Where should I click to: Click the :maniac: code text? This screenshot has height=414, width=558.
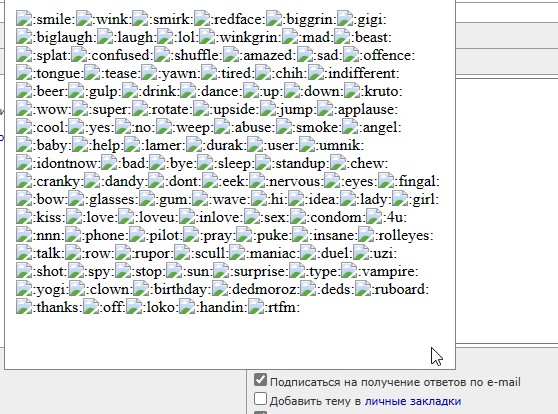273,254
